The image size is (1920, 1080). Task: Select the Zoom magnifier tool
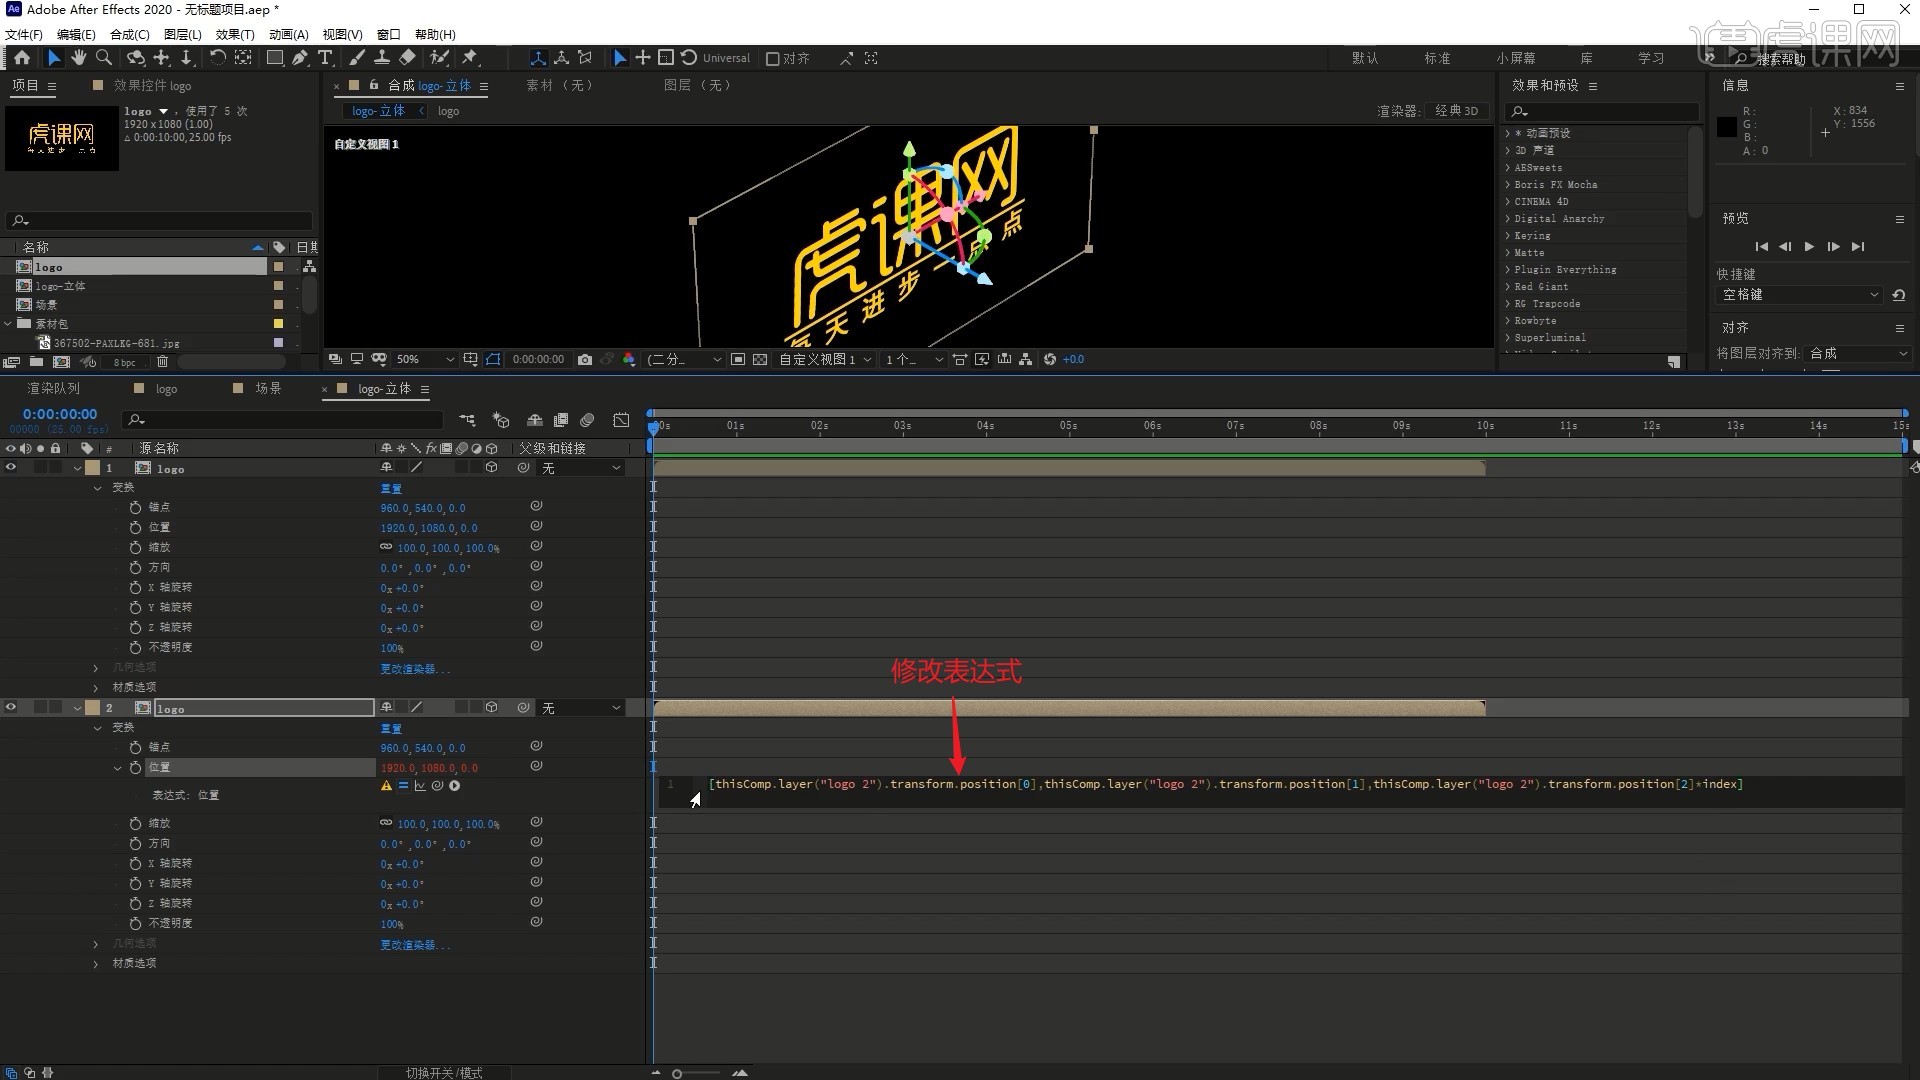[x=104, y=58]
